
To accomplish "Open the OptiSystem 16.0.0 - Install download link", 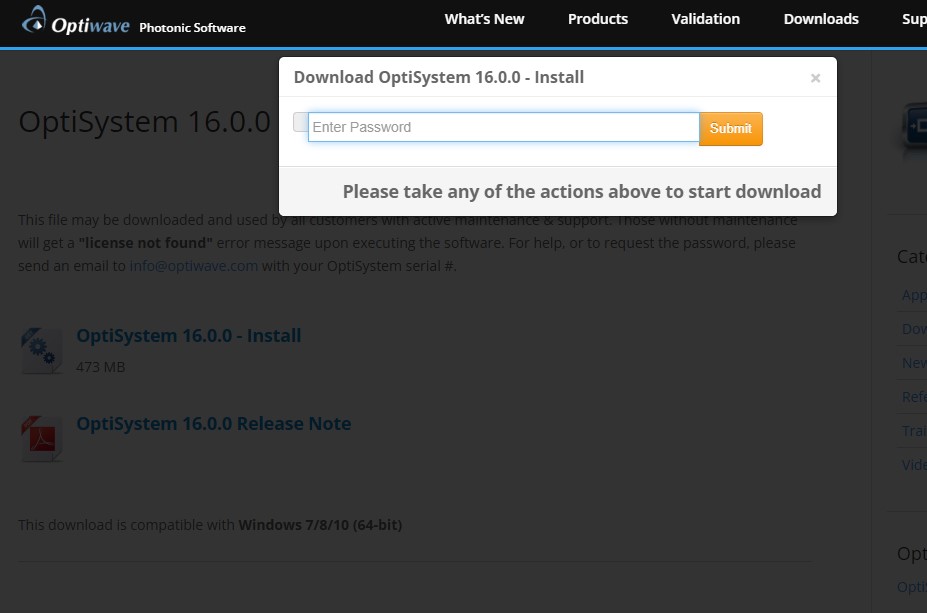I will click(188, 335).
